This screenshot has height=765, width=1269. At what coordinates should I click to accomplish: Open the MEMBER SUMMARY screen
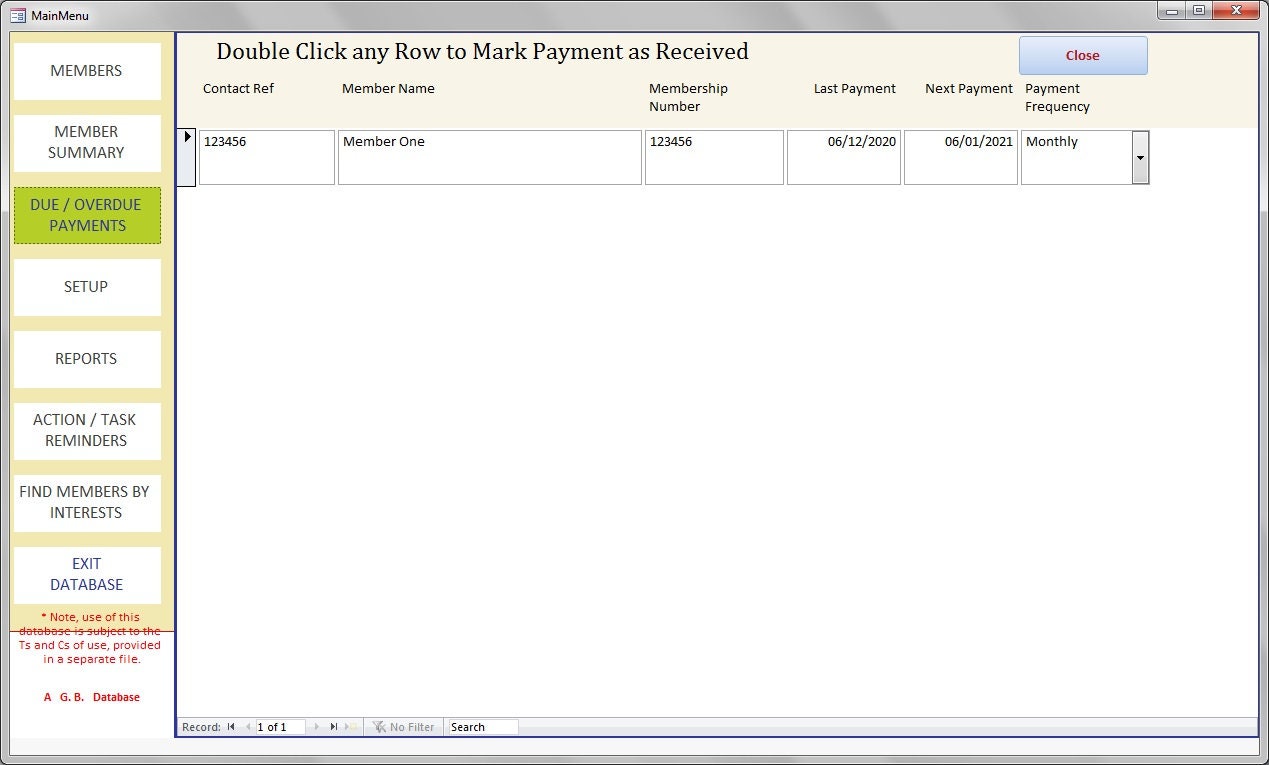(86, 142)
